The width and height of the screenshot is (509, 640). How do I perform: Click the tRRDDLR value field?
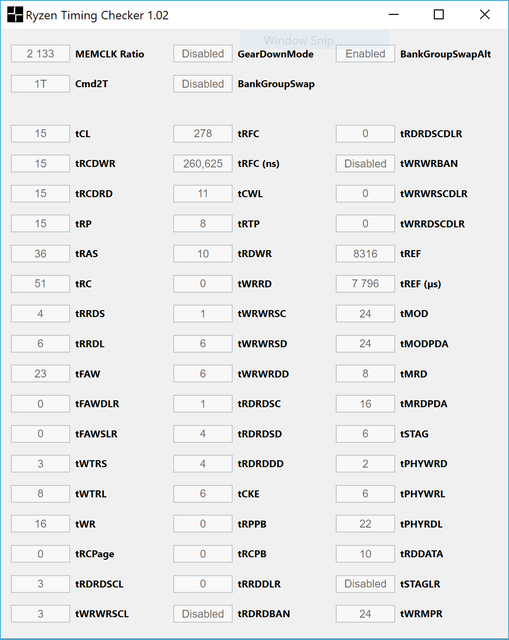(x=203, y=584)
